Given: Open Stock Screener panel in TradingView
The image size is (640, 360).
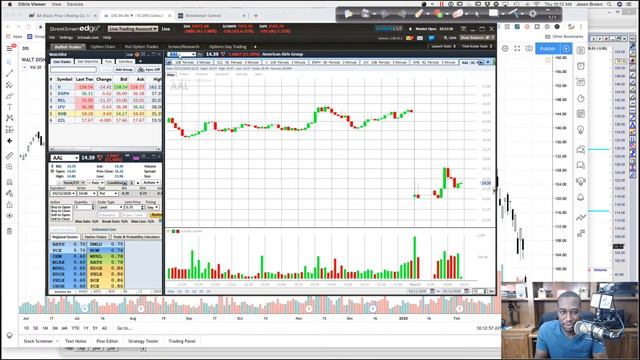Looking at the screenshot, I should pyautogui.click(x=38, y=341).
